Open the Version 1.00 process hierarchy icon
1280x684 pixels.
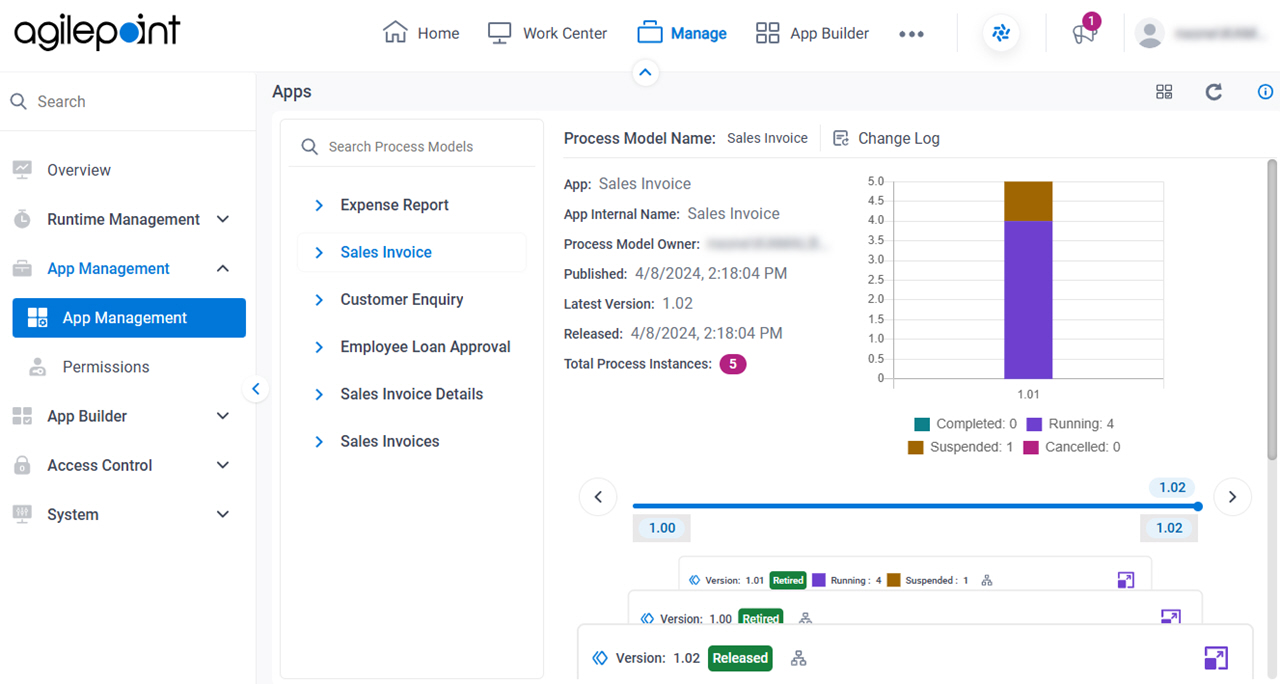805,619
